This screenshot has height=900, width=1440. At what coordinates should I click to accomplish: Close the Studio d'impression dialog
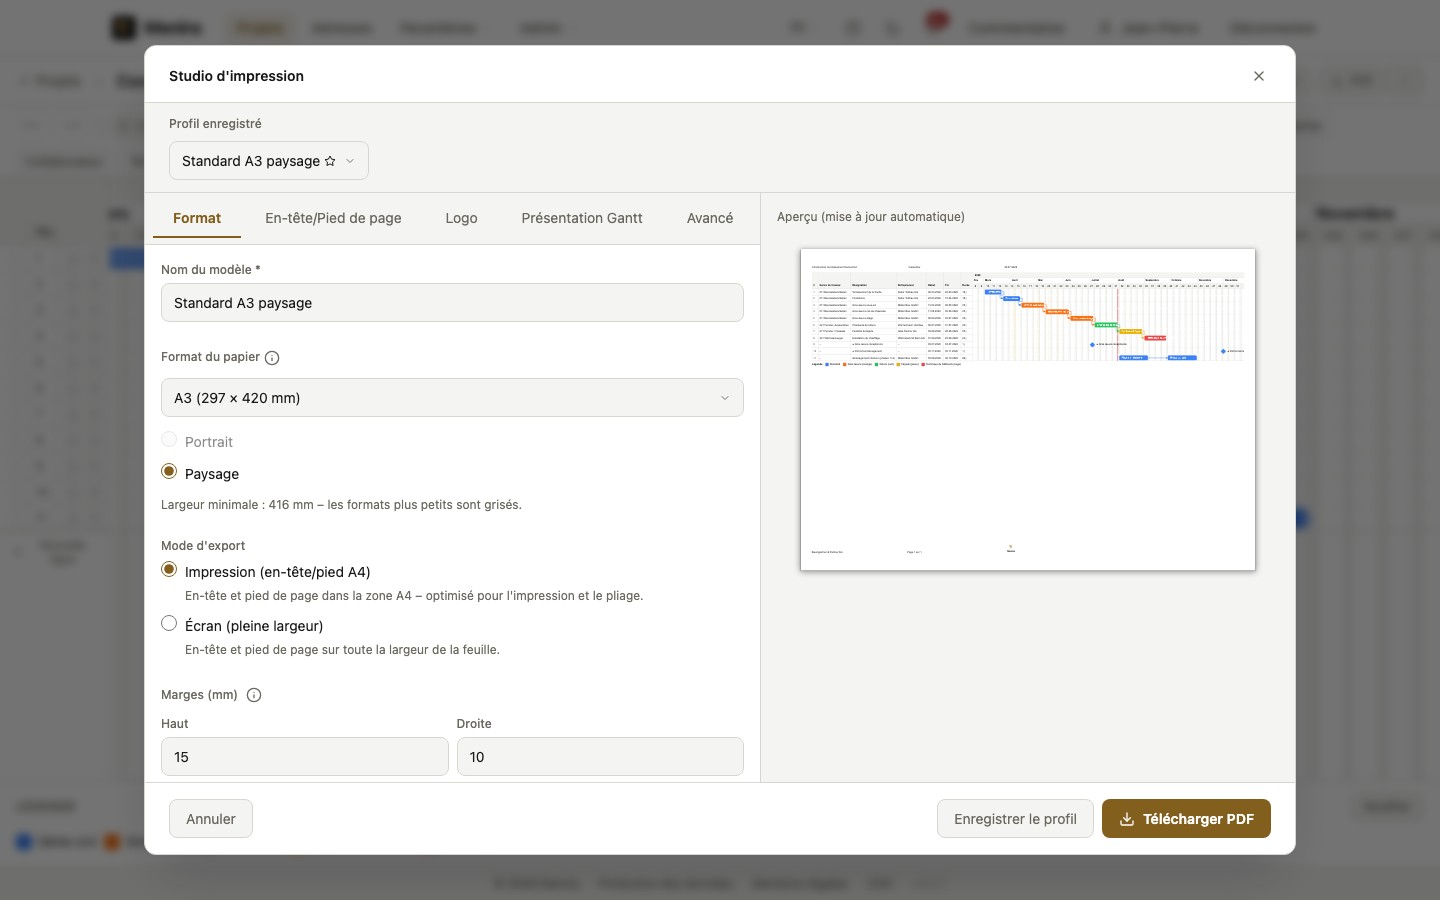coord(1259,76)
